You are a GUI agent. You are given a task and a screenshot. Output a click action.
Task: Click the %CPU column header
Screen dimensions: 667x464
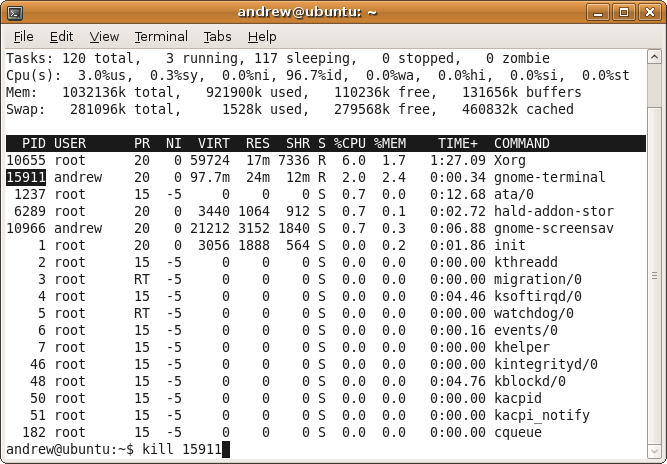click(x=350, y=143)
